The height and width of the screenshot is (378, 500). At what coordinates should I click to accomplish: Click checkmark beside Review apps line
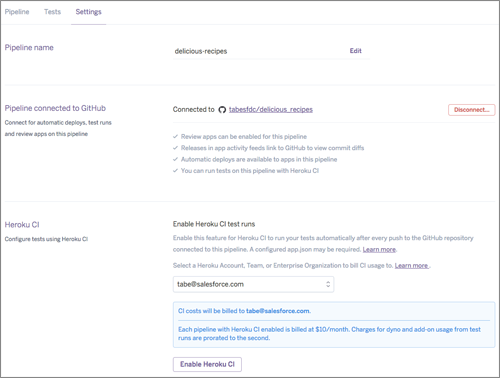click(x=175, y=136)
